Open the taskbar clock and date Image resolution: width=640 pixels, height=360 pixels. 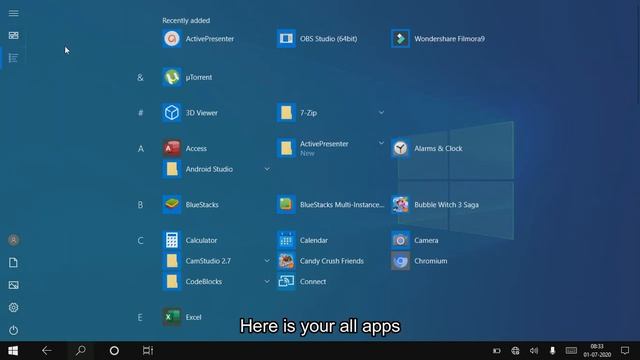(x=597, y=351)
